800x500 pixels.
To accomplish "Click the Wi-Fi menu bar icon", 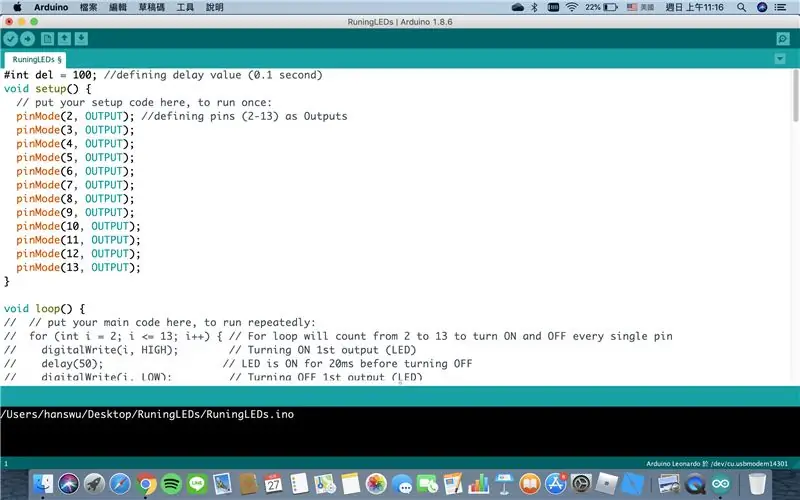I will pyautogui.click(x=572, y=7).
